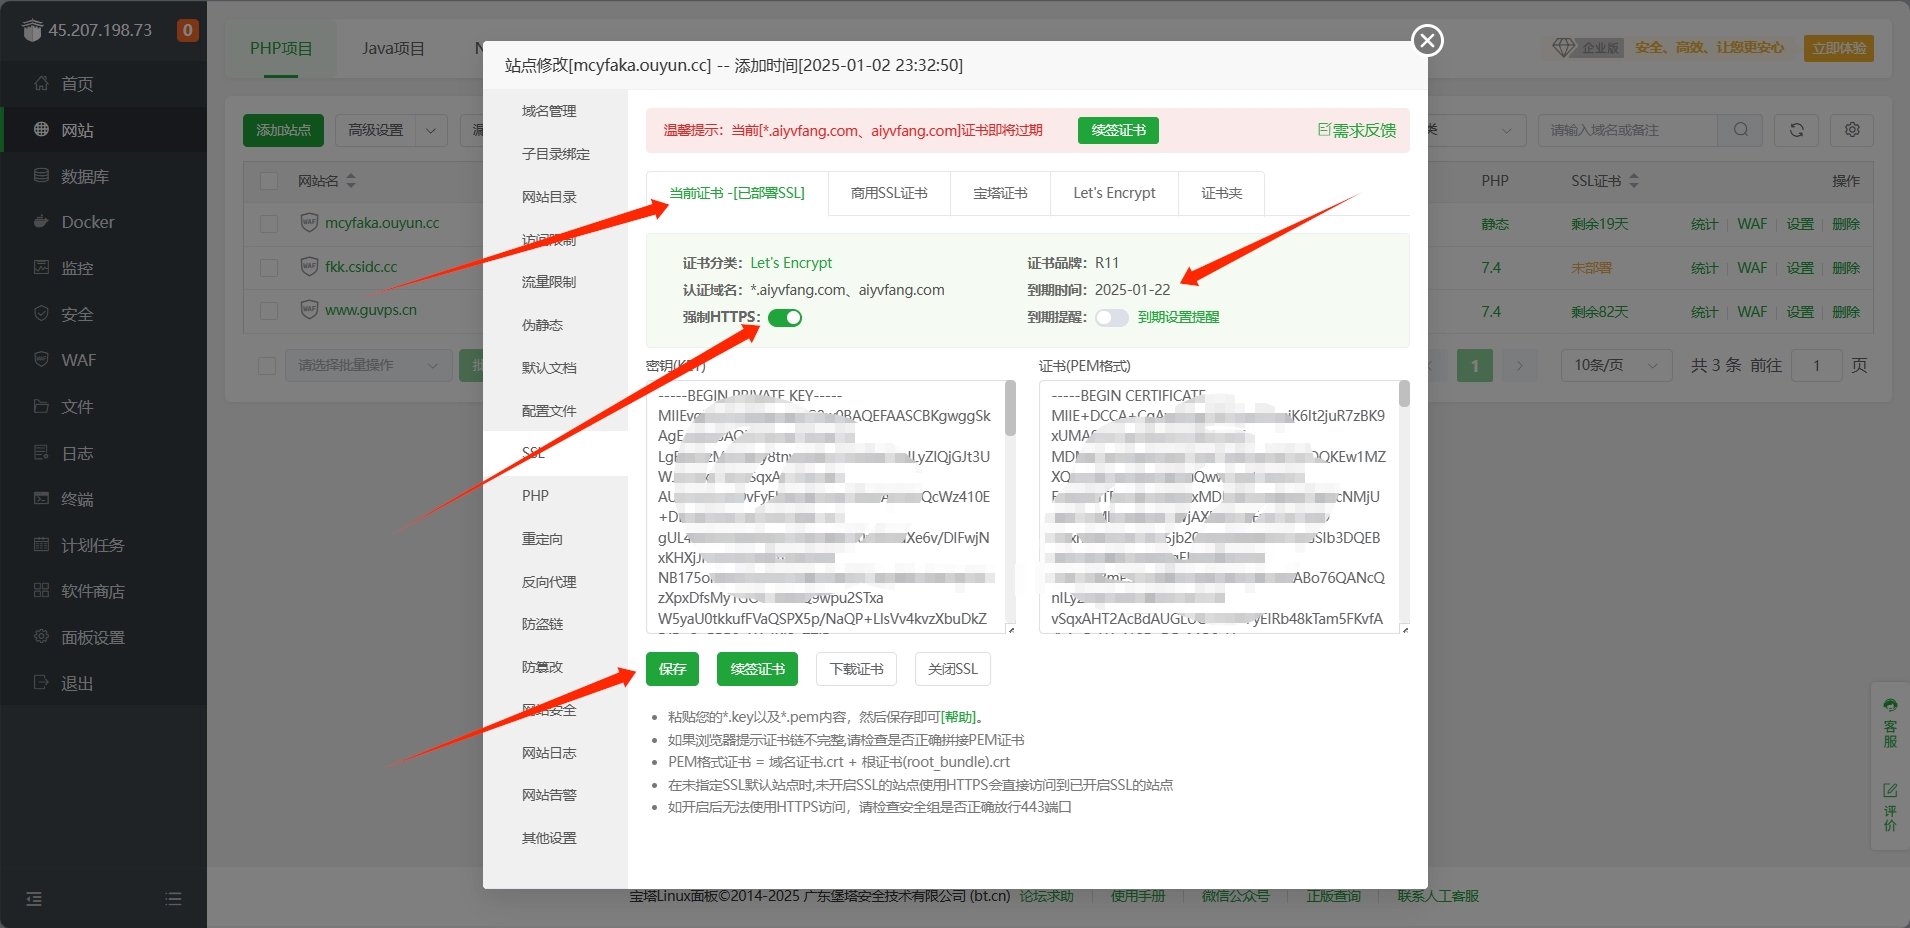
Task: Check the www.guvps.cn row checkbox
Action: click(269, 311)
